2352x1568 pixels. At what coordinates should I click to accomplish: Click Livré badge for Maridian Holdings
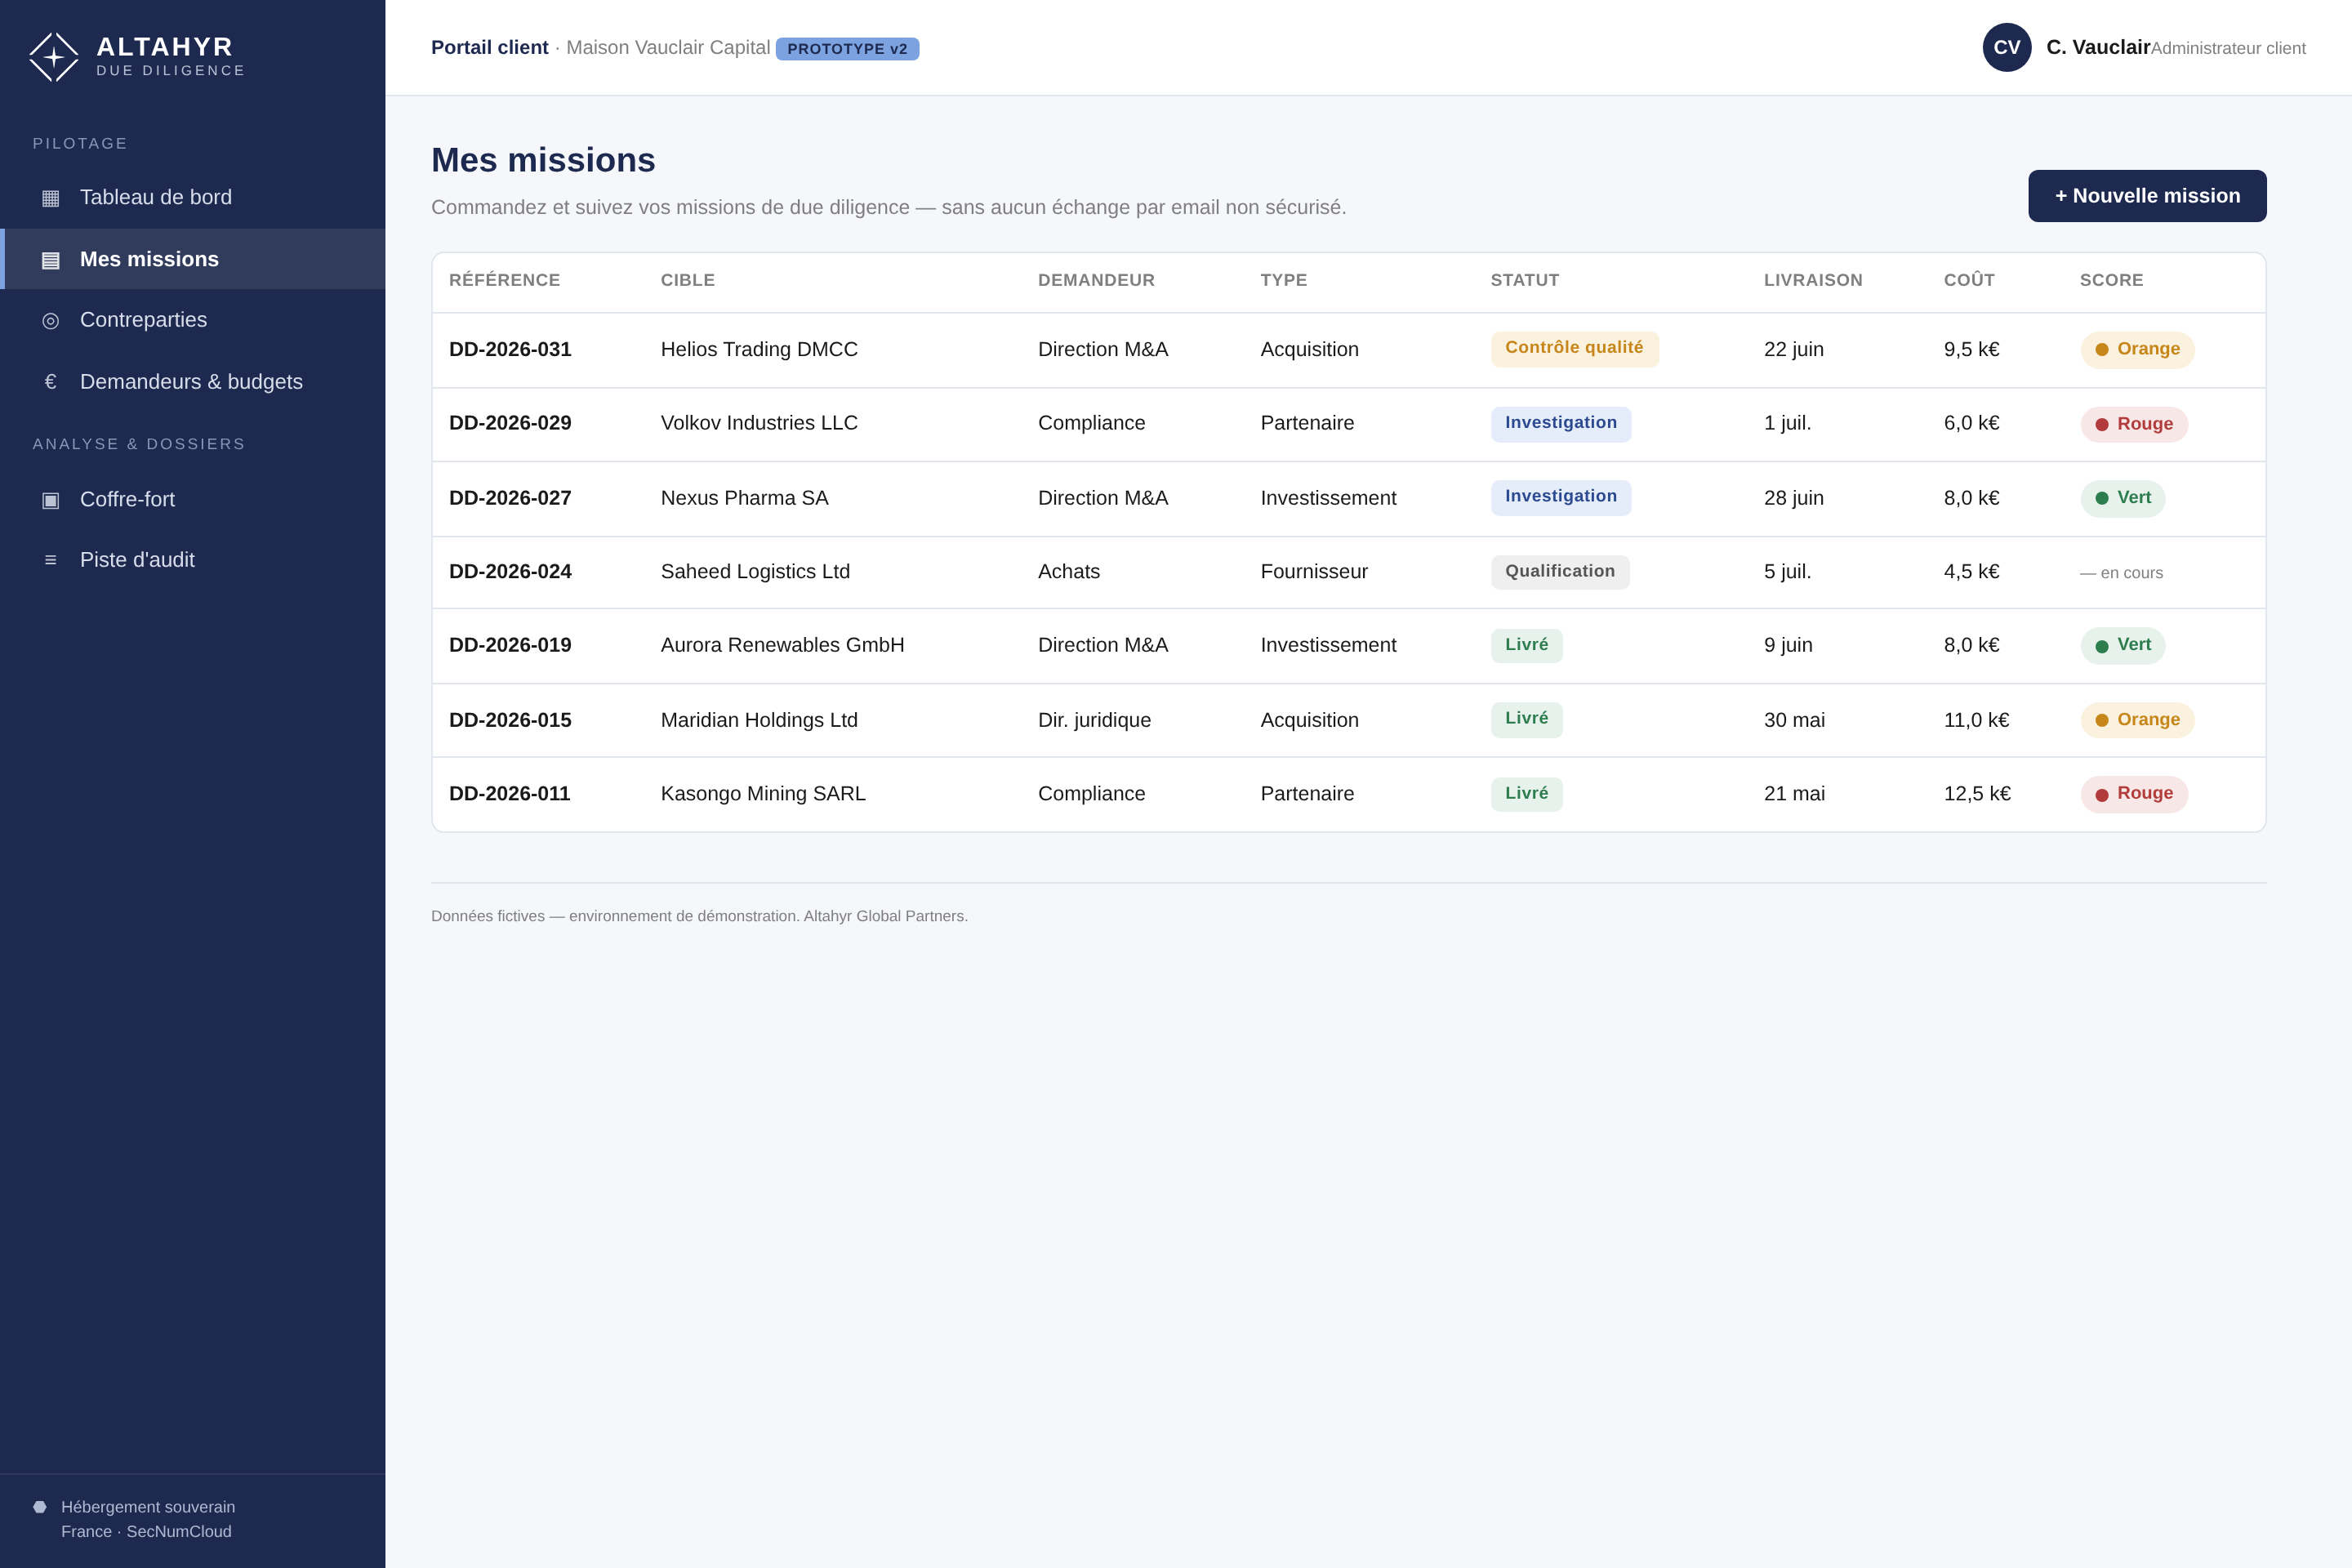[1527, 720]
